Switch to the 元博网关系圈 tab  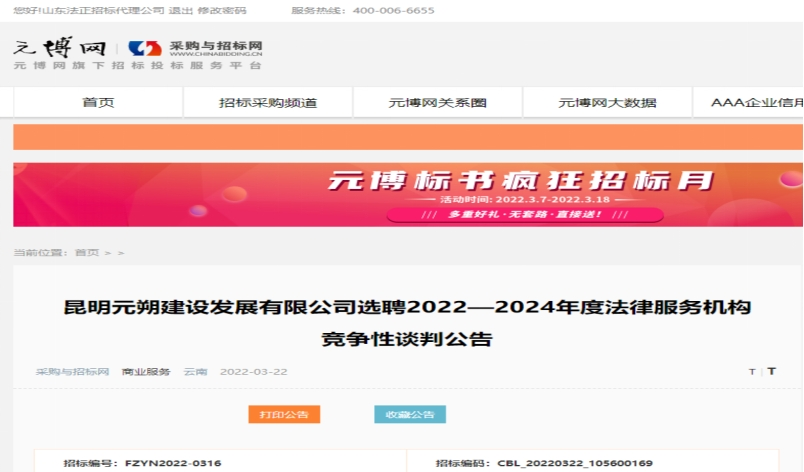[437, 102]
